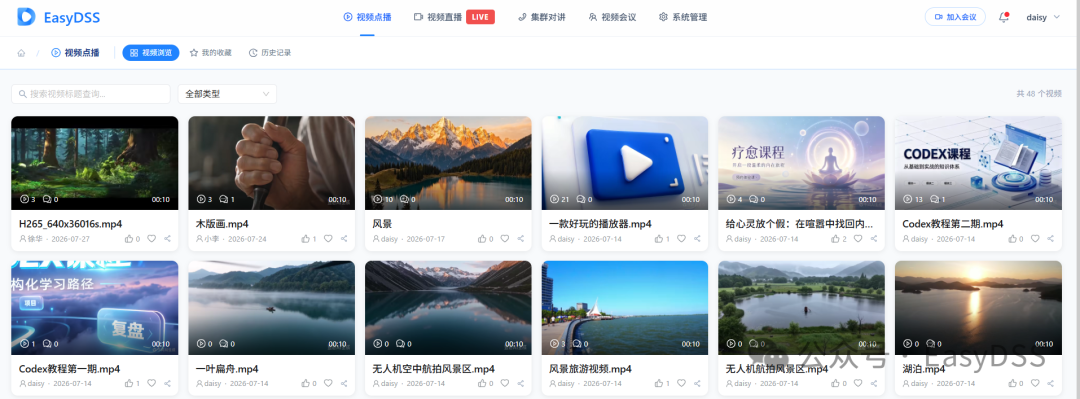The height and width of the screenshot is (399, 1080).
Task: Select the 视频浏览 sub-tab
Action: 151,53
